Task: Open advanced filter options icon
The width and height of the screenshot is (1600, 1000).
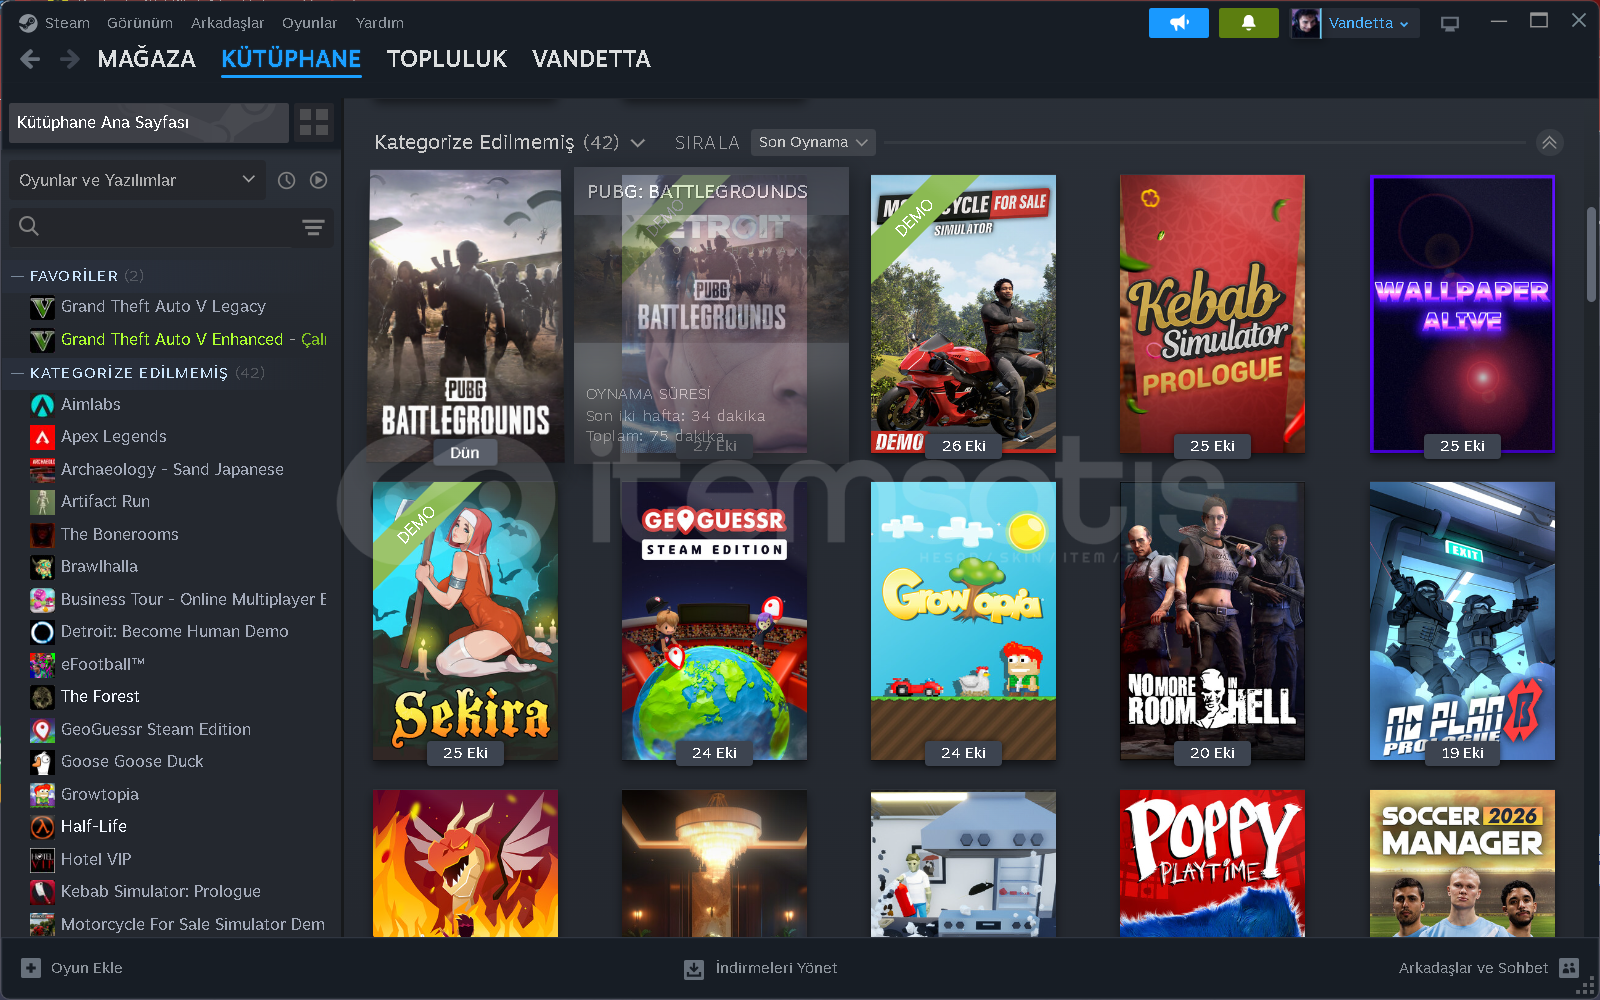Action: [x=313, y=227]
